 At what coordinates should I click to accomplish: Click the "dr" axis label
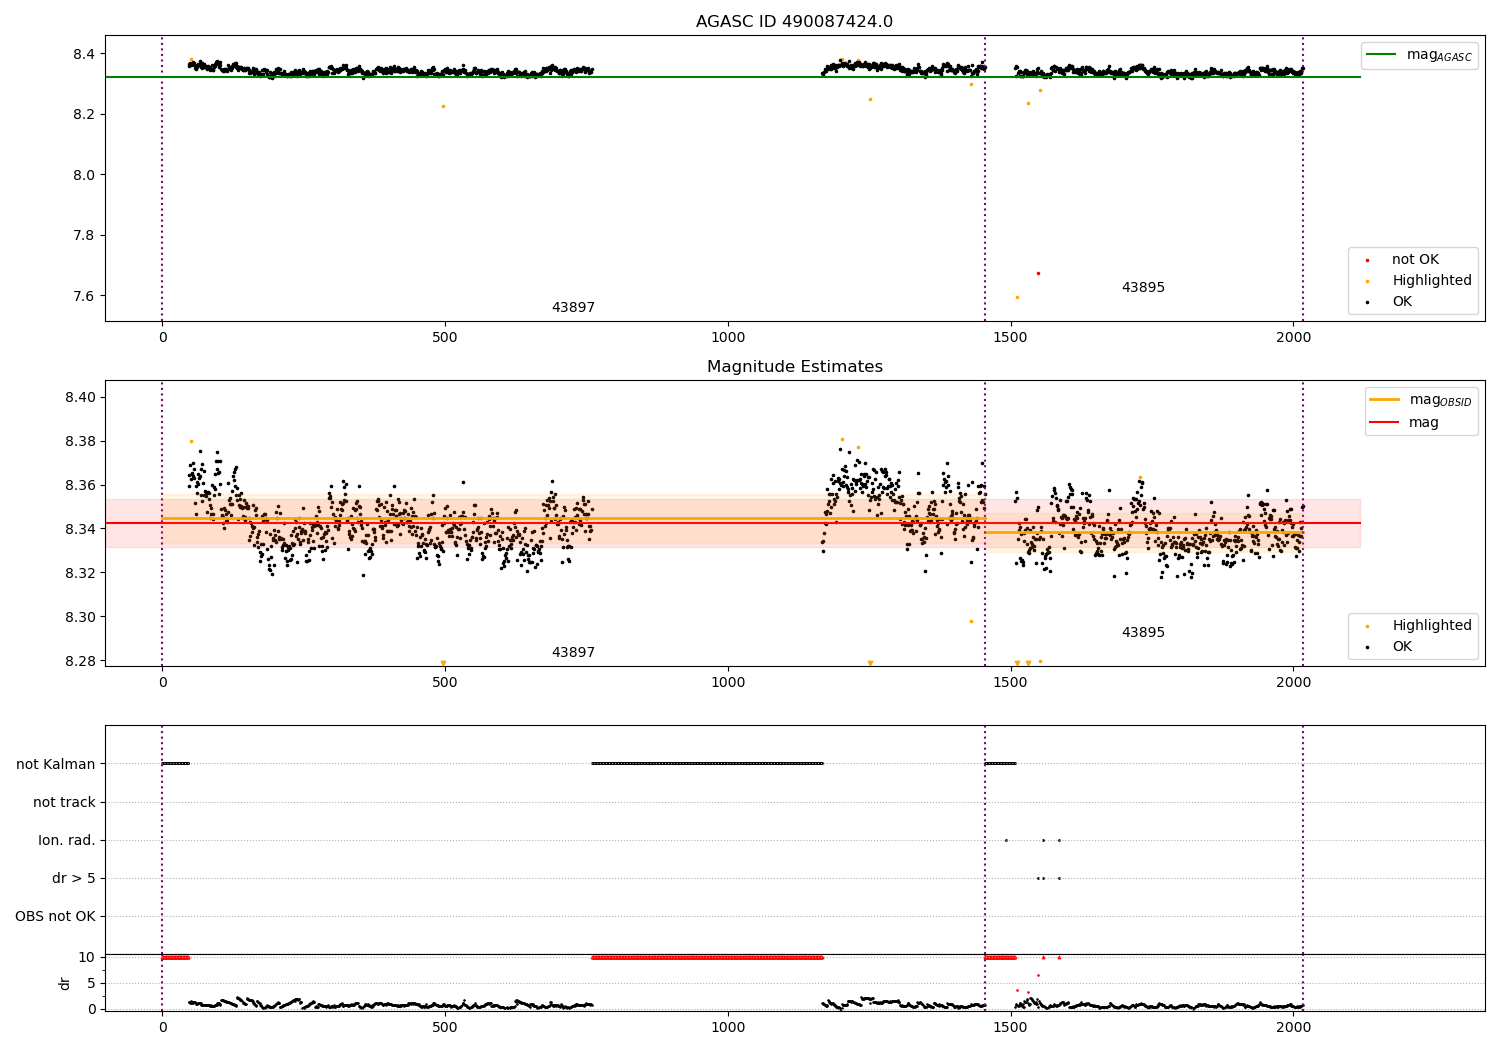coord(65,983)
